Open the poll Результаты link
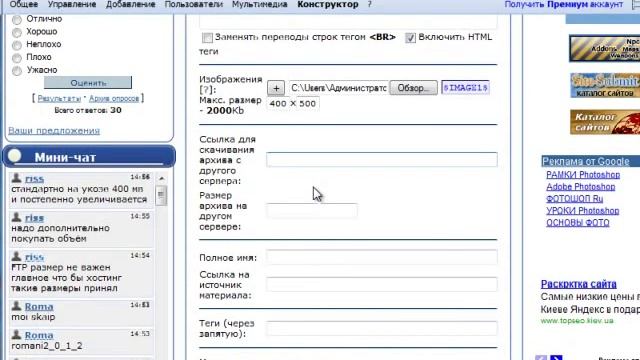The height and width of the screenshot is (360, 640). click(59, 98)
